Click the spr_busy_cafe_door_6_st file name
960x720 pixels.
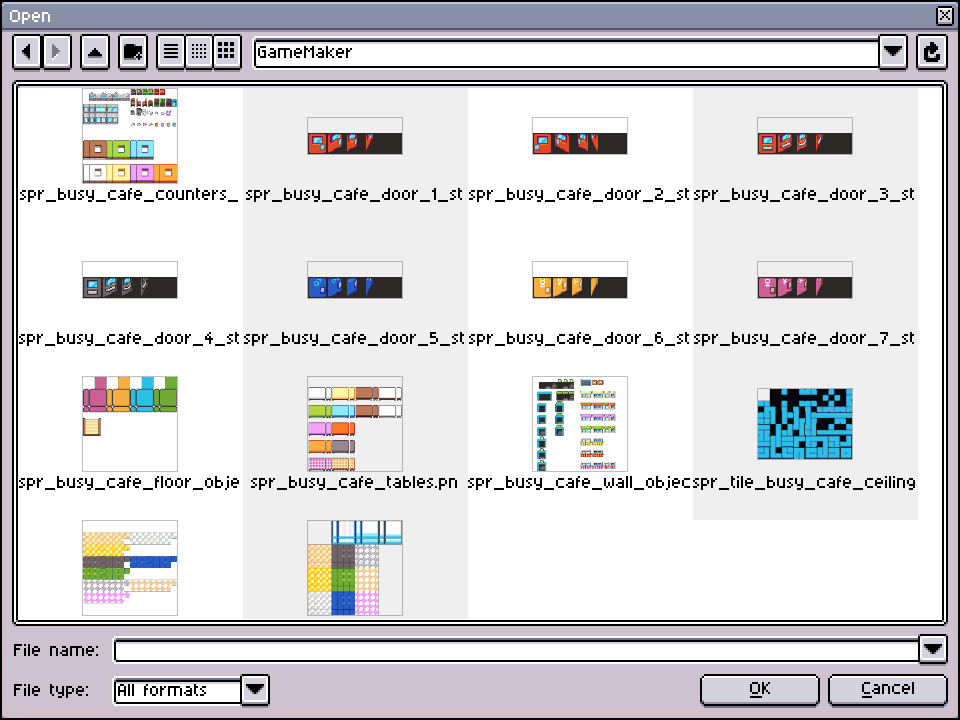click(x=579, y=339)
